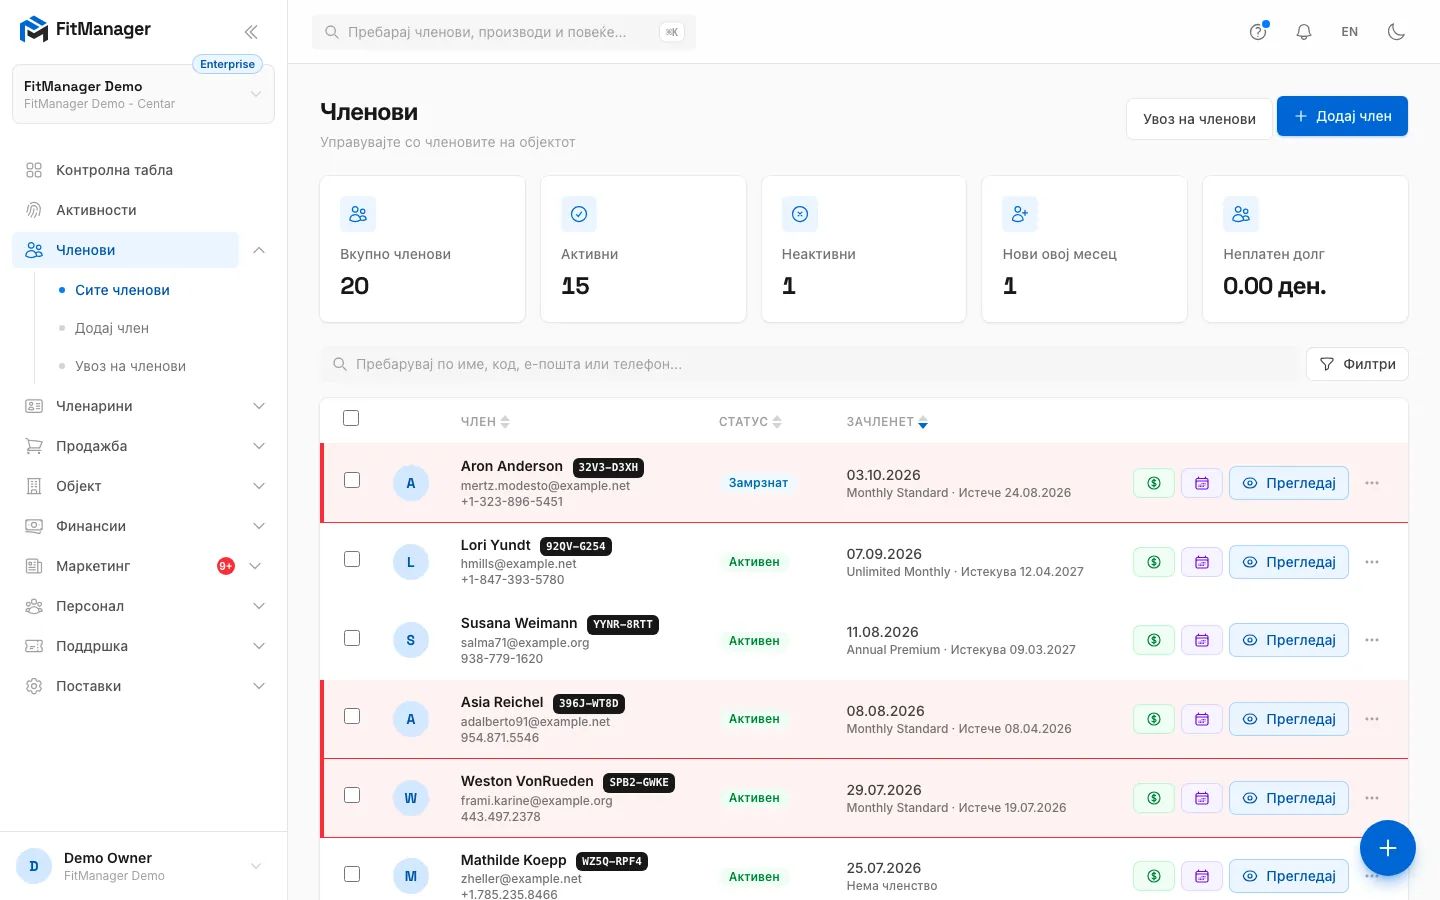
Task: Open Додај член in the sidebar submenu
Action: click(x=112, y=328)
